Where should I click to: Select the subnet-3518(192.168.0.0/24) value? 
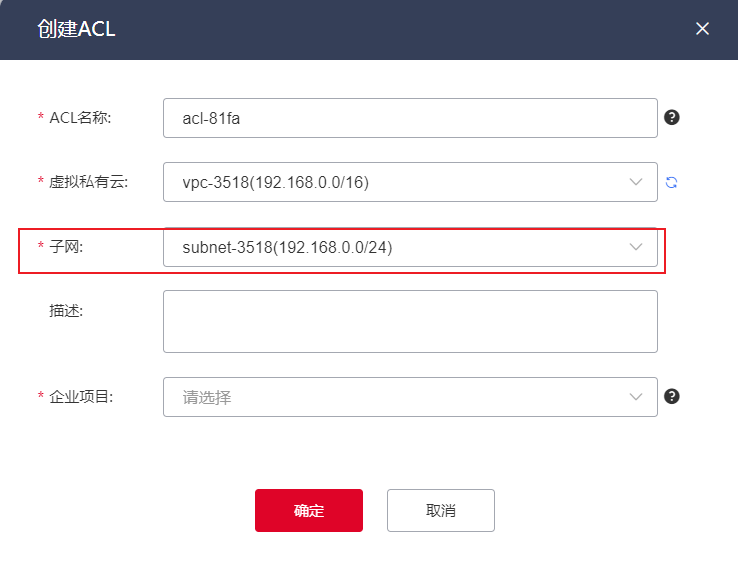(x=287, y=247)
